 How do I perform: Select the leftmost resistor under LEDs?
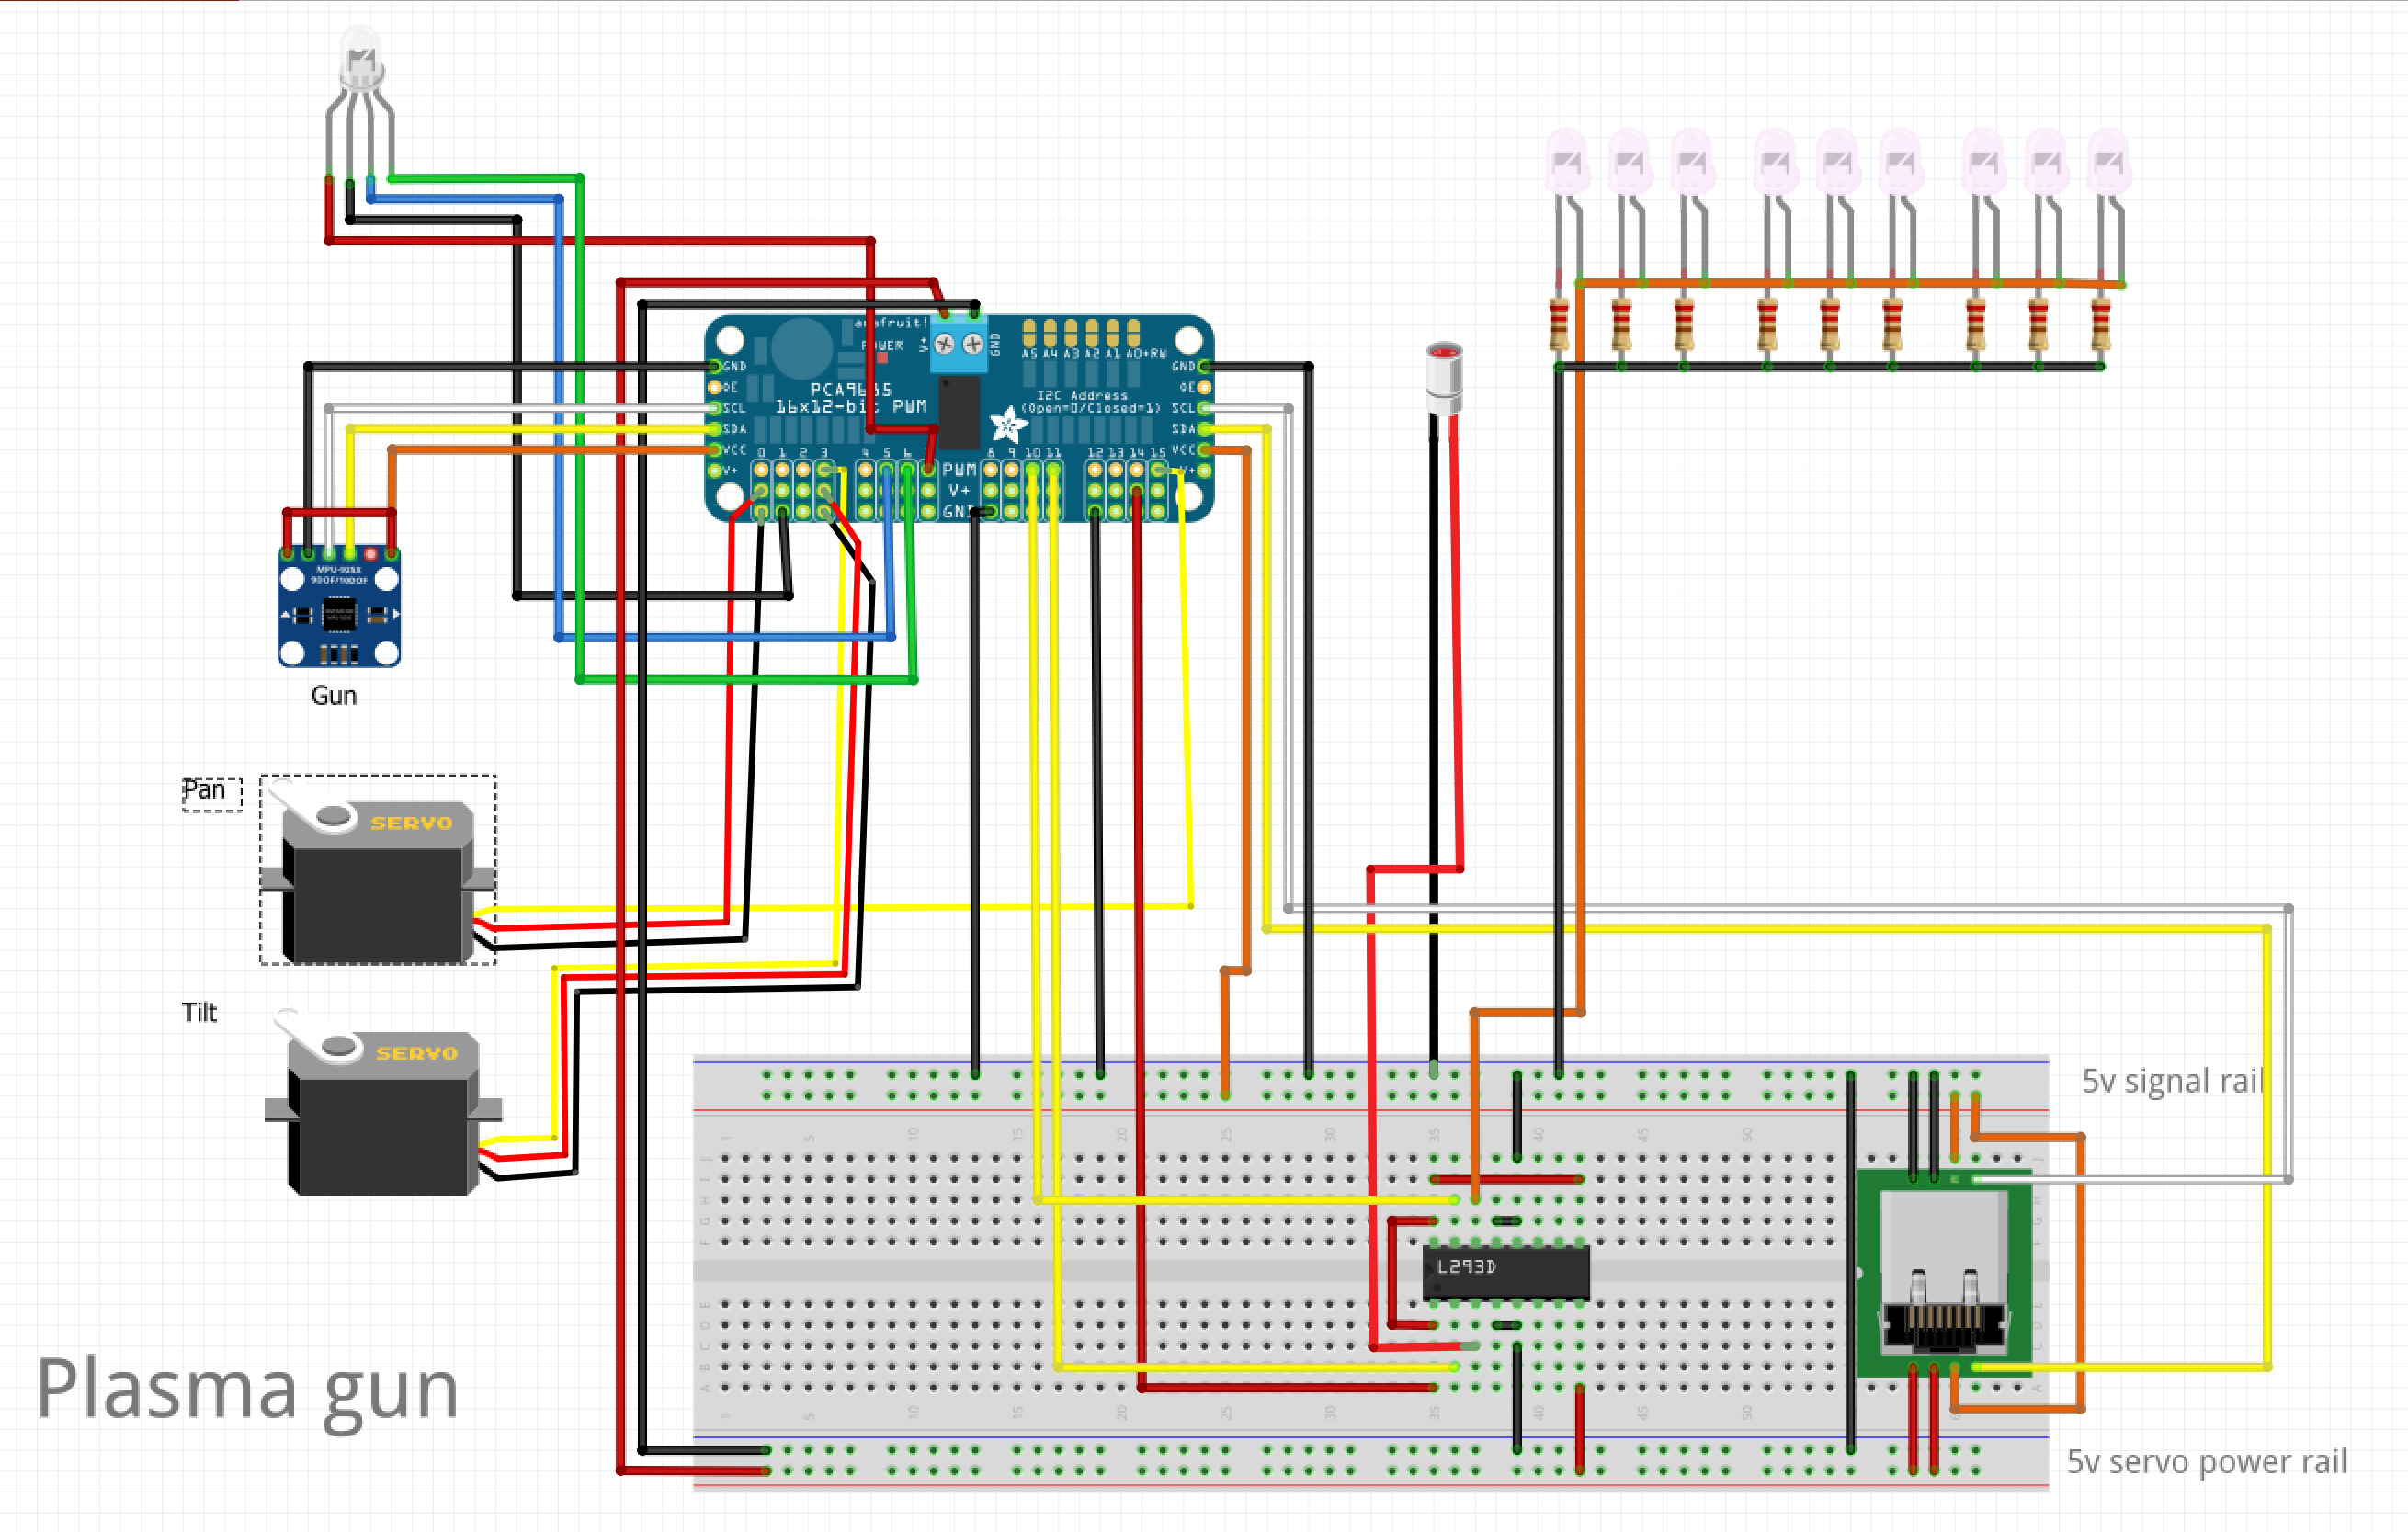point(1558,324)
